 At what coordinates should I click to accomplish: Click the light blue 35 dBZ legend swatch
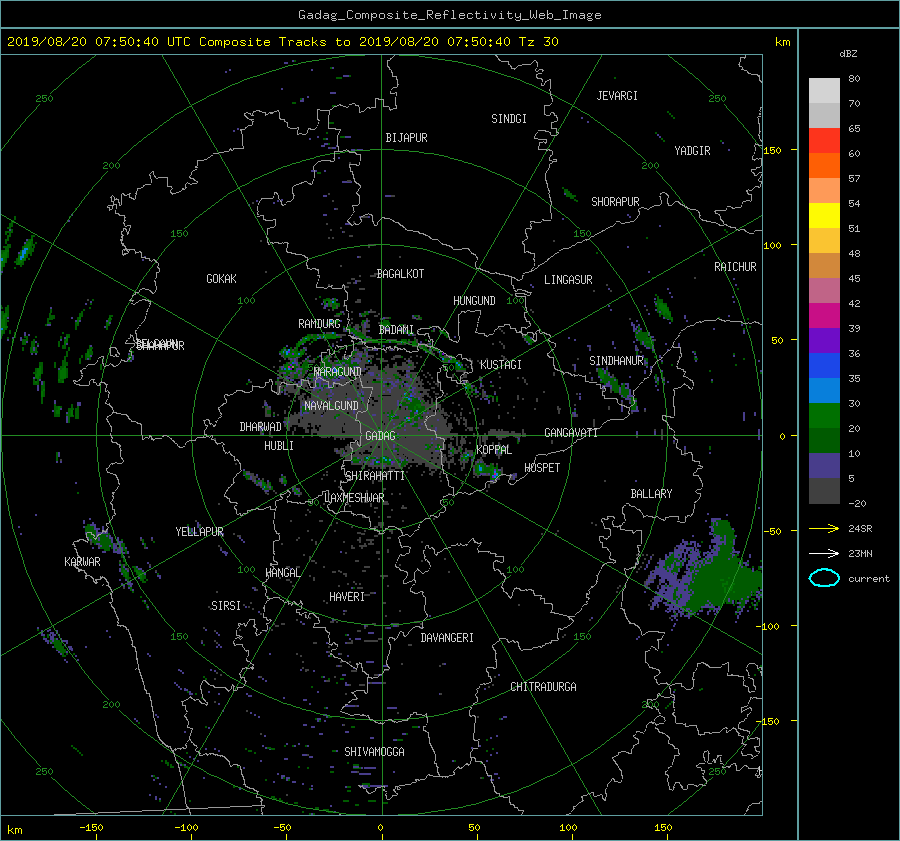pos(824,391)
